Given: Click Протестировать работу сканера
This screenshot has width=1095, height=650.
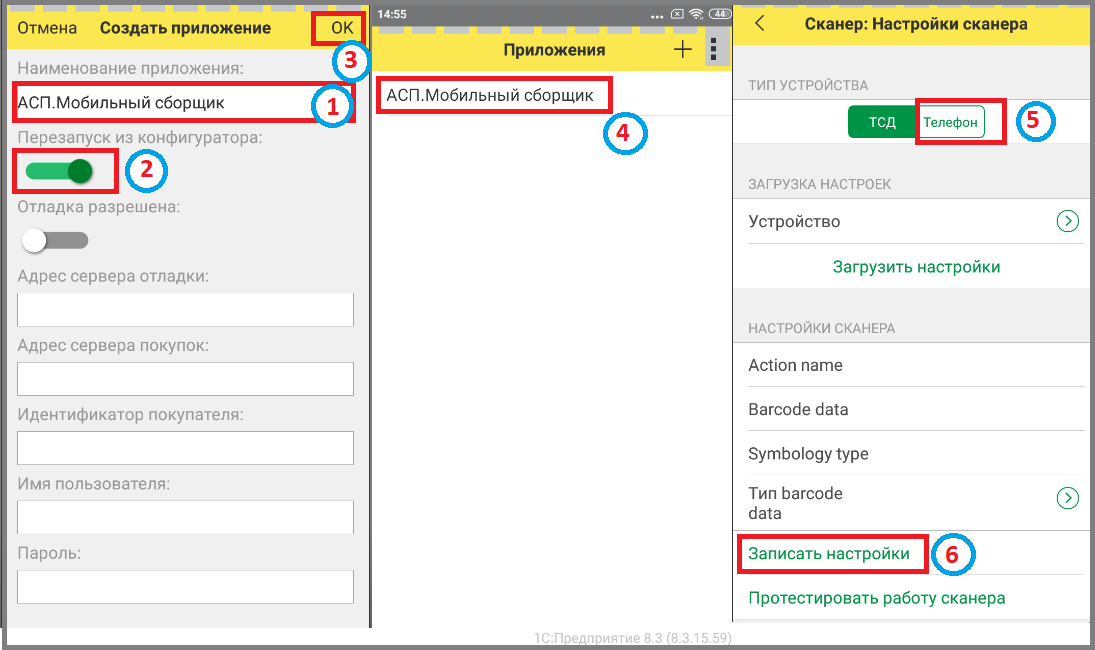Looking at the screenshot, I should [876, 598].
